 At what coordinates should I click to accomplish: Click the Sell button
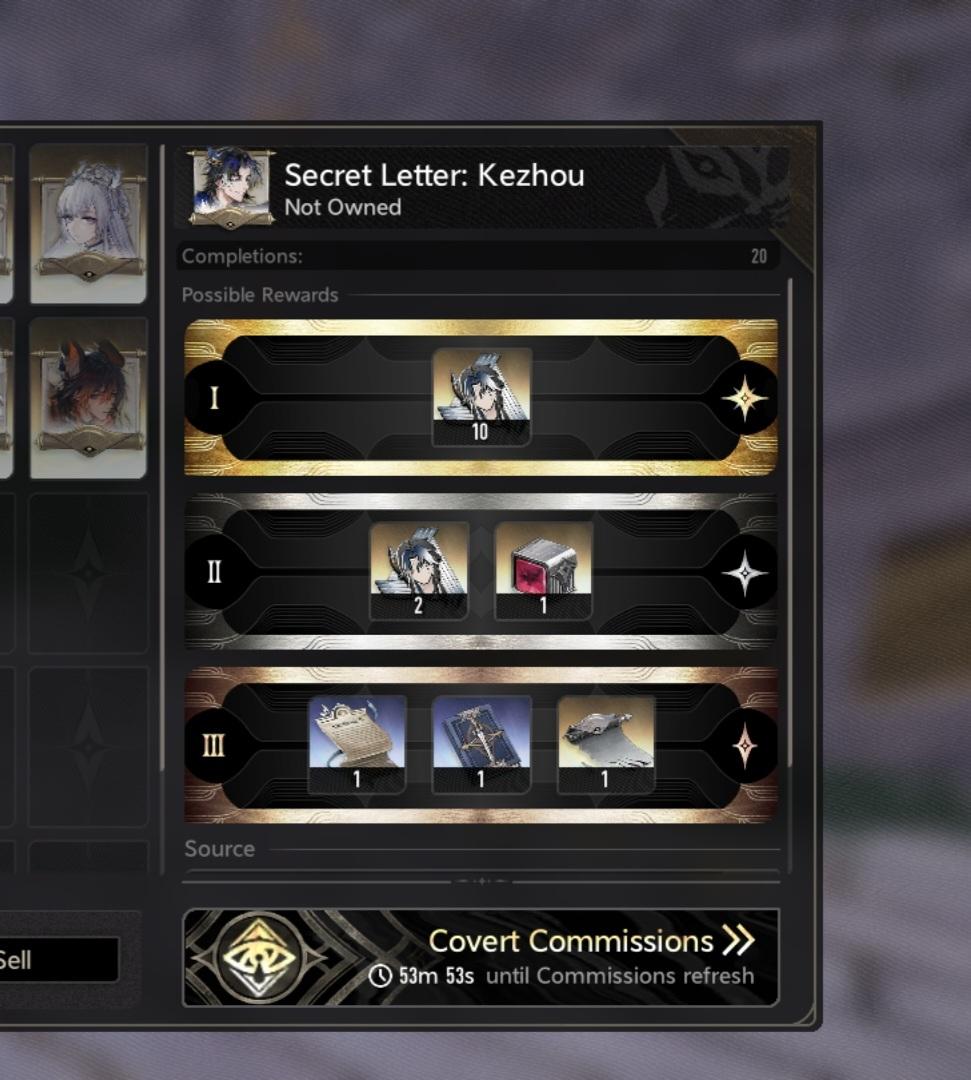coord(59,959)
